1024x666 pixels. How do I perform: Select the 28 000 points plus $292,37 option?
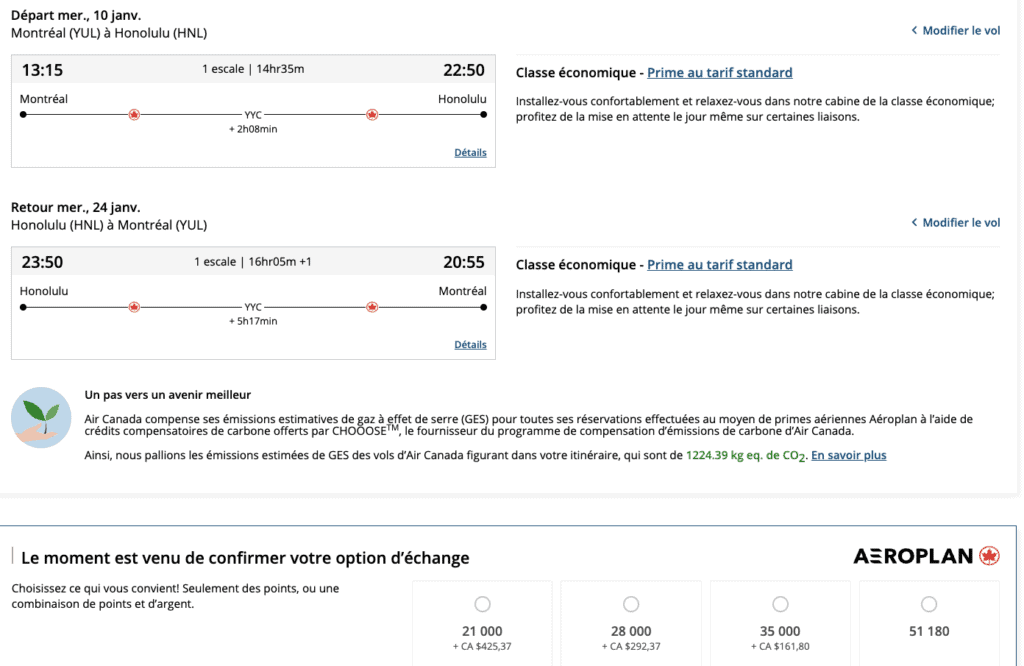tap(631, 604)
